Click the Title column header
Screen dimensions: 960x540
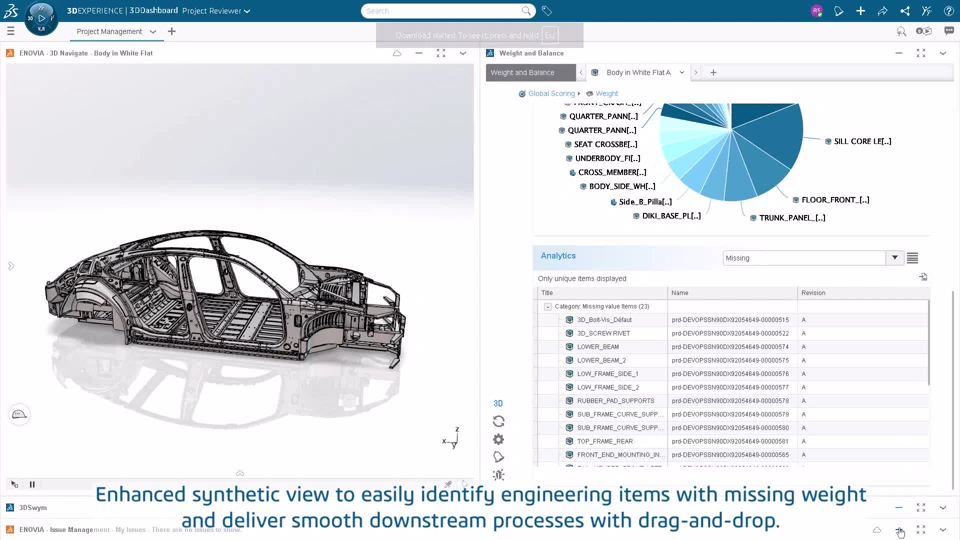601,293
